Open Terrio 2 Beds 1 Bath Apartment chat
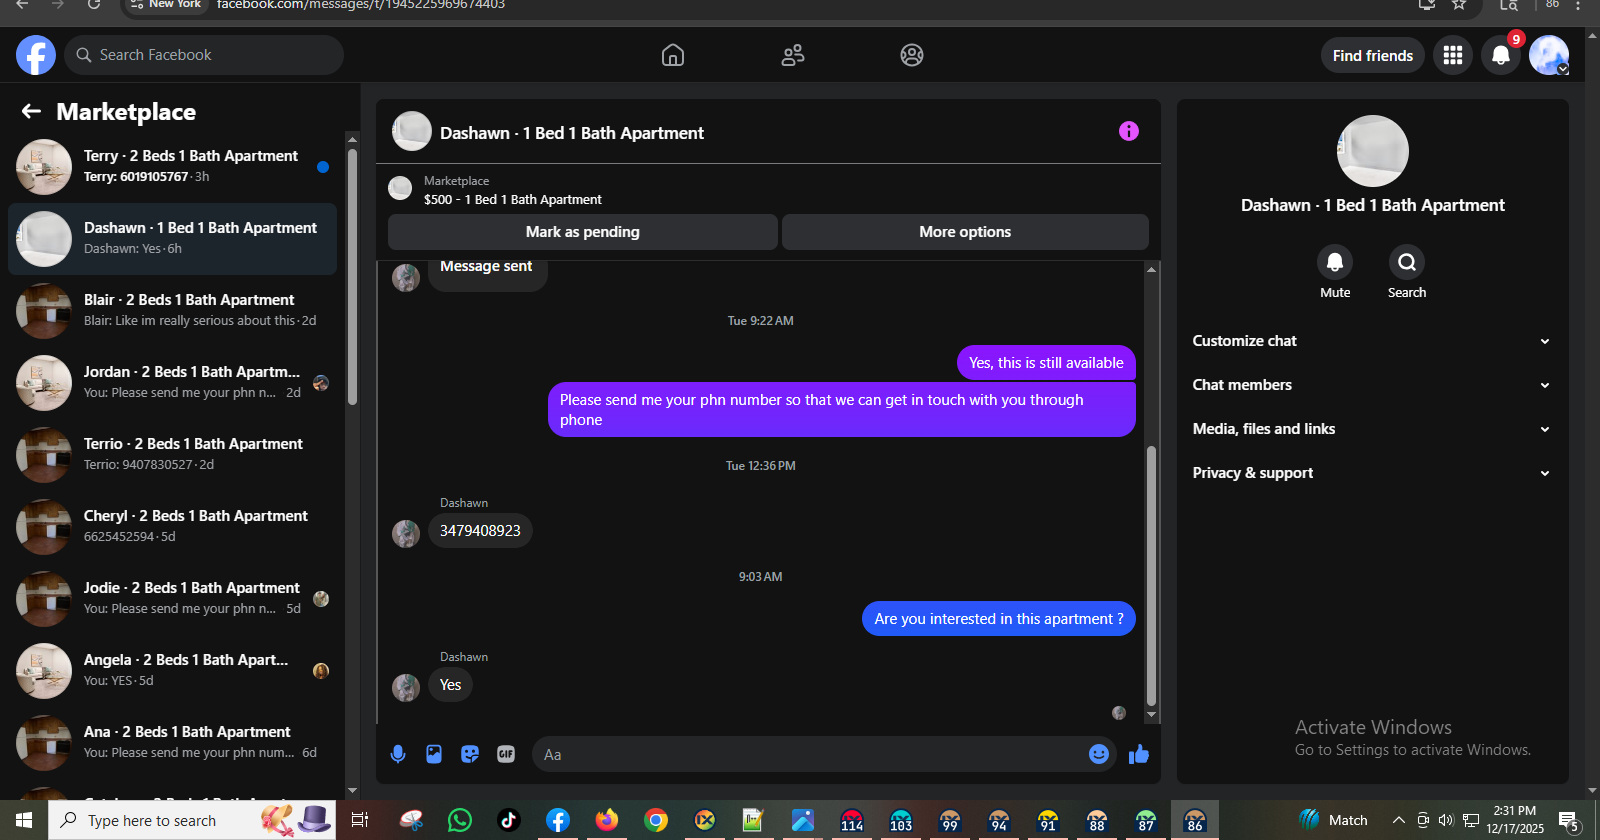 click(x=172, y=454)
